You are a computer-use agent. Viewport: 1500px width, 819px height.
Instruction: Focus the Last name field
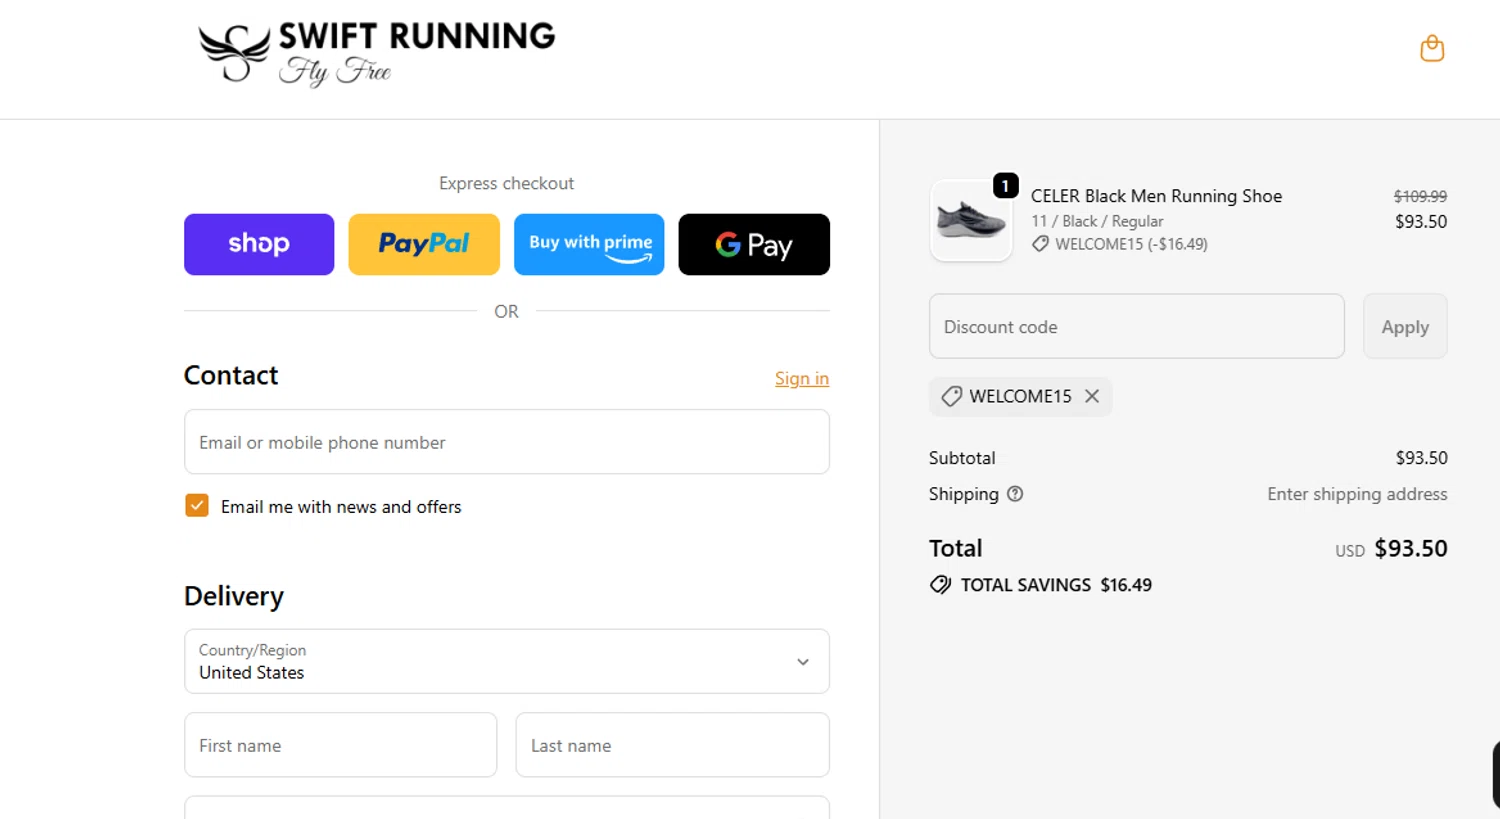[x=673, y=745]
